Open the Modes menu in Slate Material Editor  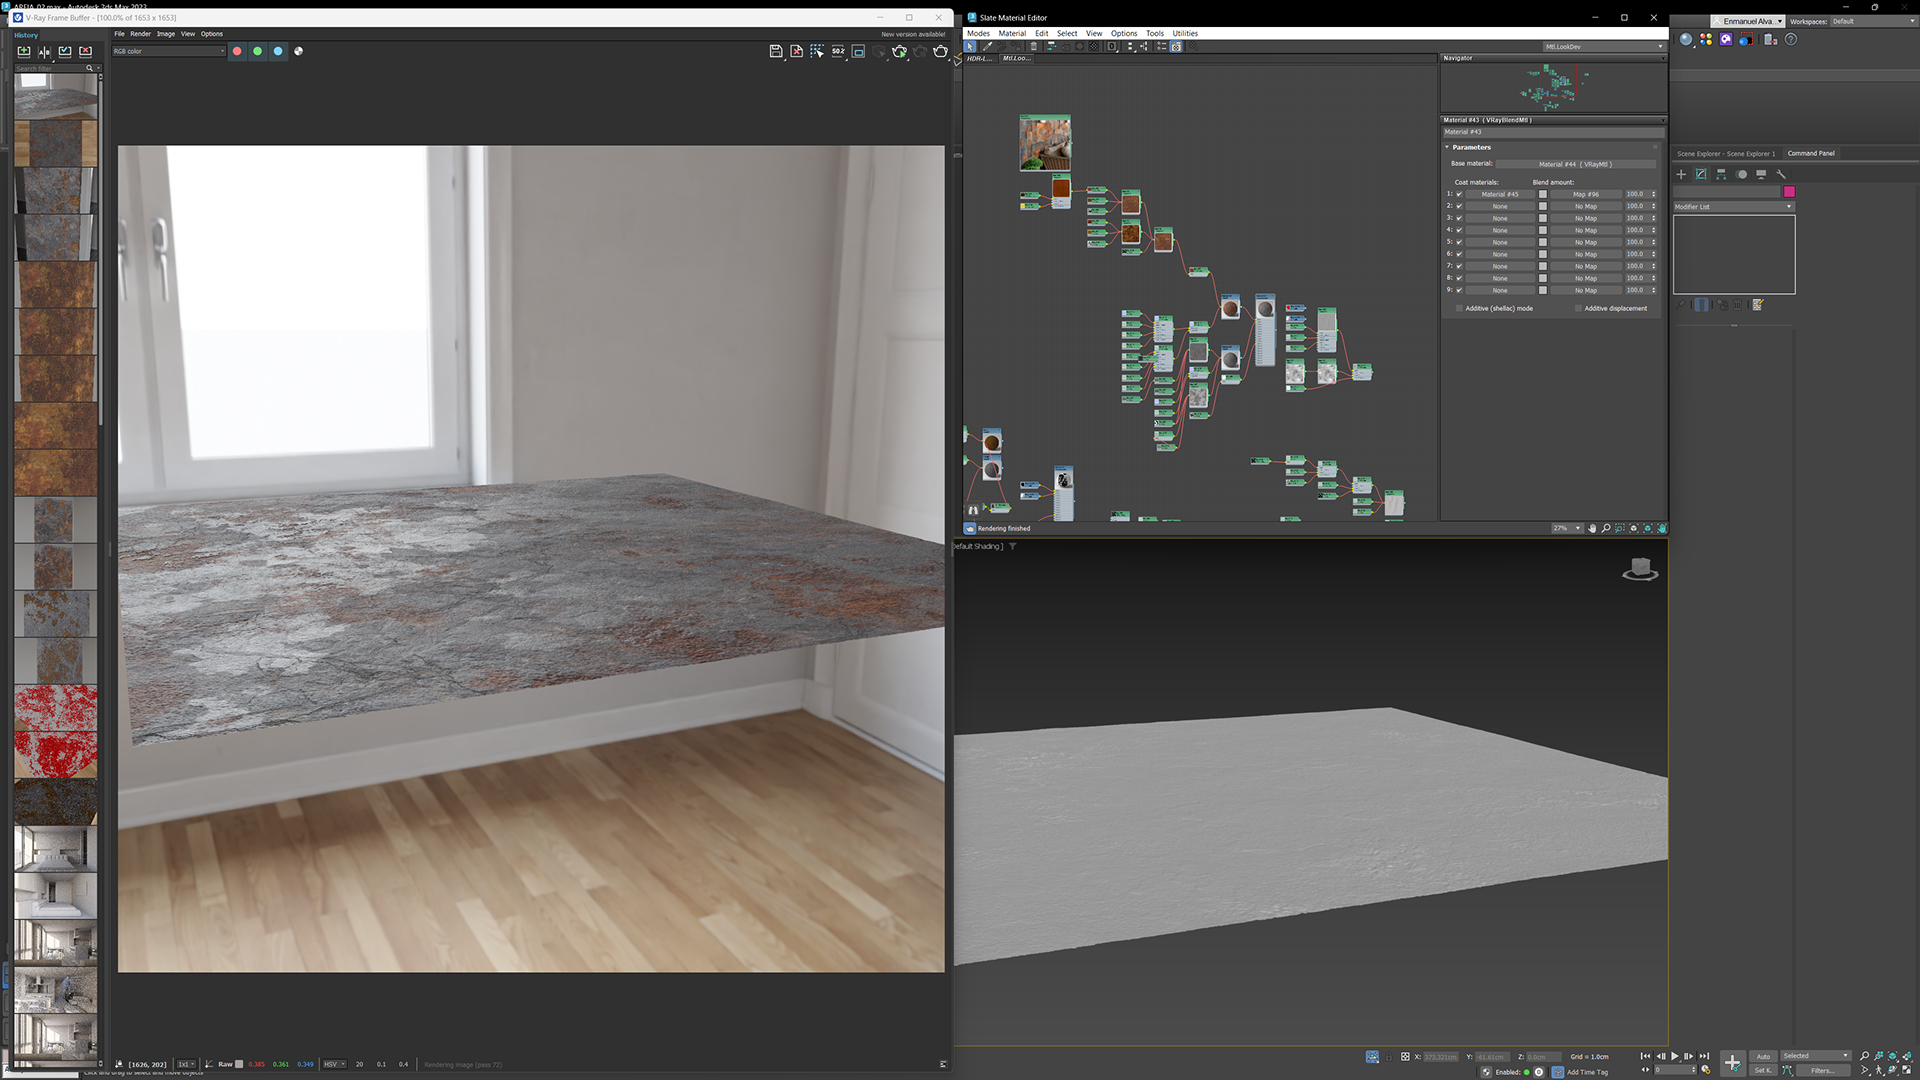coord(978,33)
